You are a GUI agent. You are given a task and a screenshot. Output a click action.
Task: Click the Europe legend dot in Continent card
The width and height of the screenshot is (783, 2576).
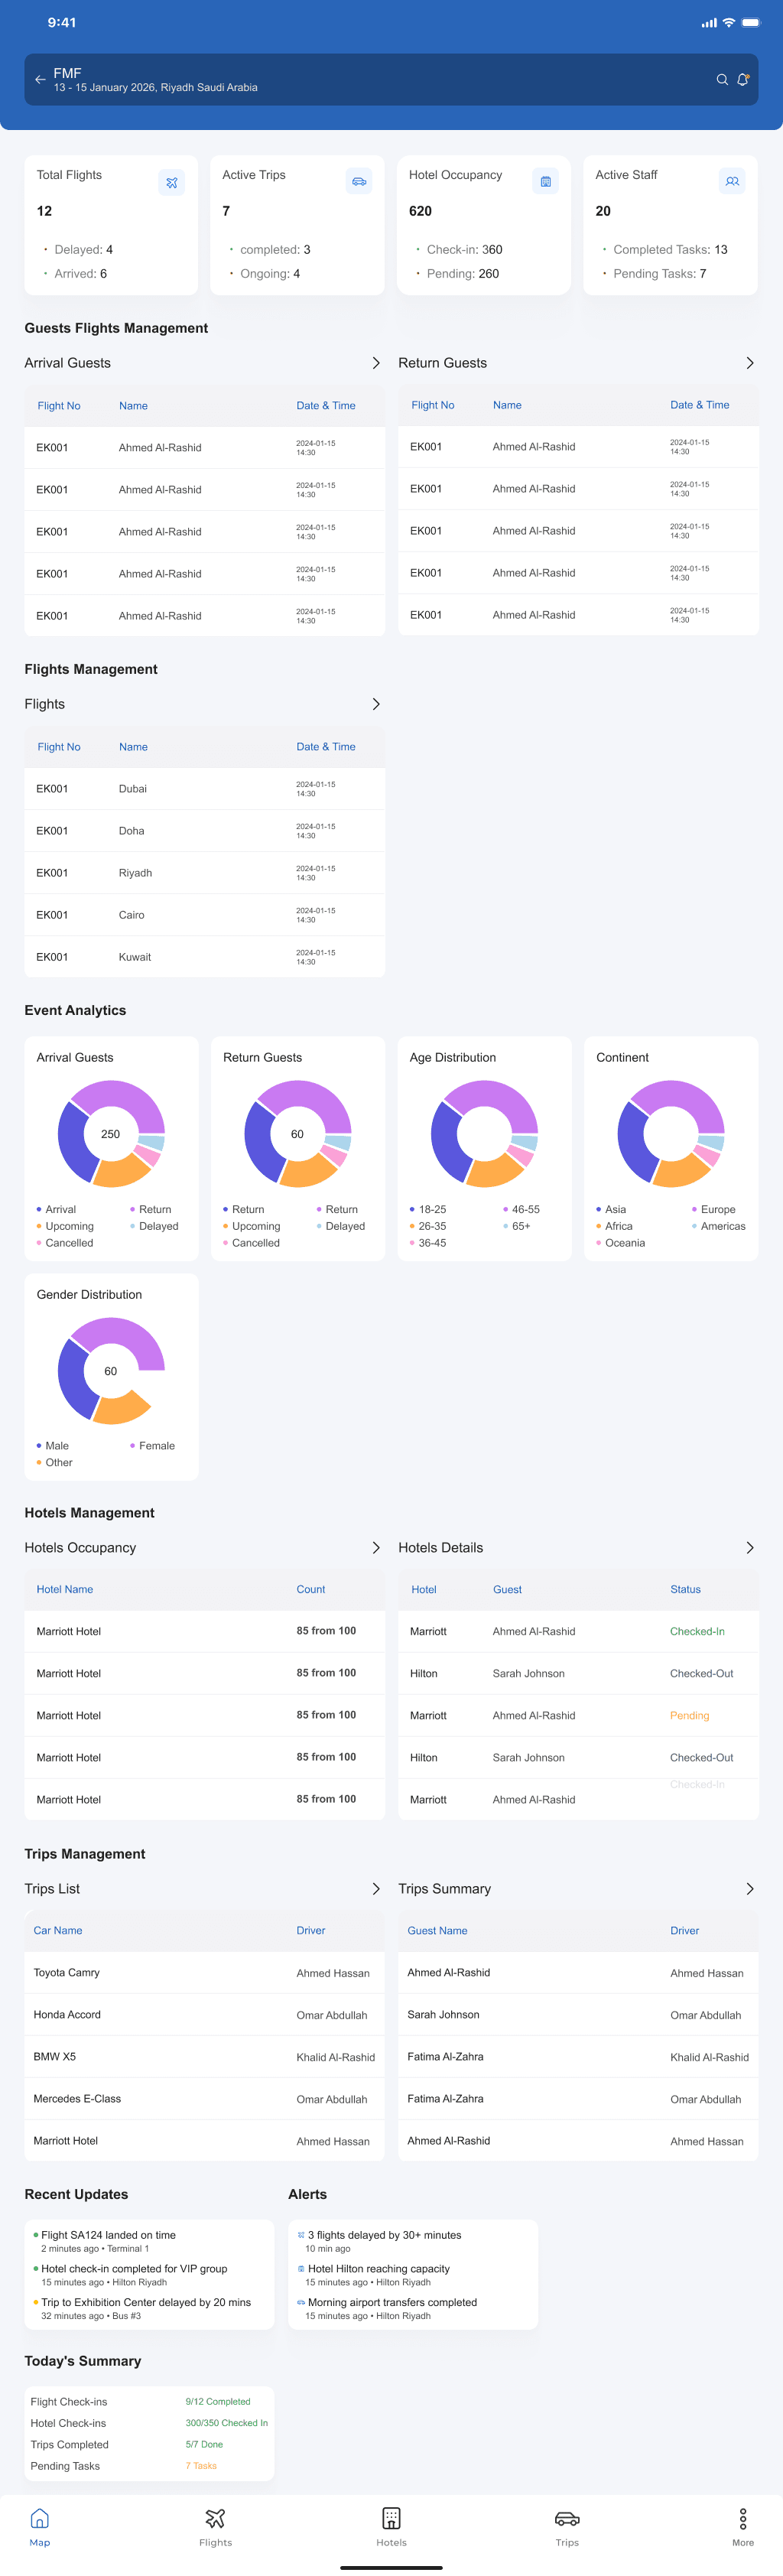pyautogui.click(x=694, y=1209)
